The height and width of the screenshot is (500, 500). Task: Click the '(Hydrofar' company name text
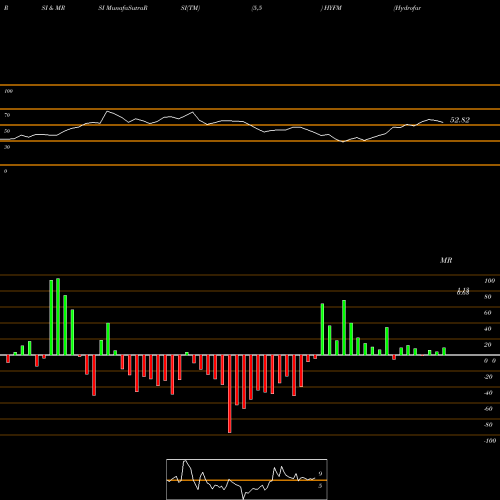(x=407, y=8)
